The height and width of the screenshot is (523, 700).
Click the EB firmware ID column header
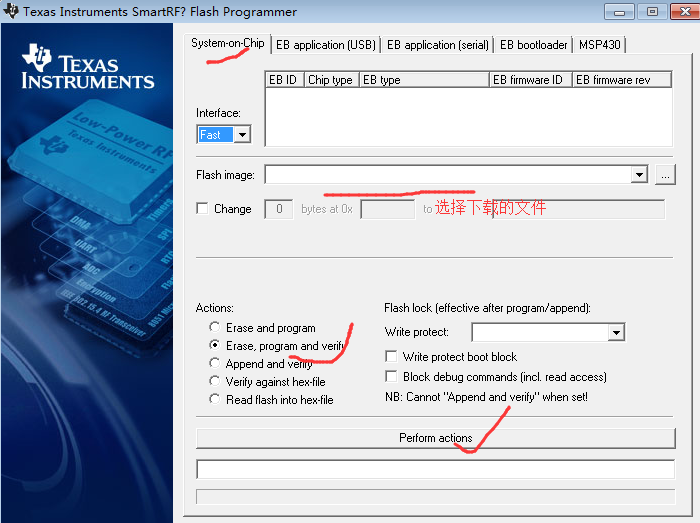(531, 79)
